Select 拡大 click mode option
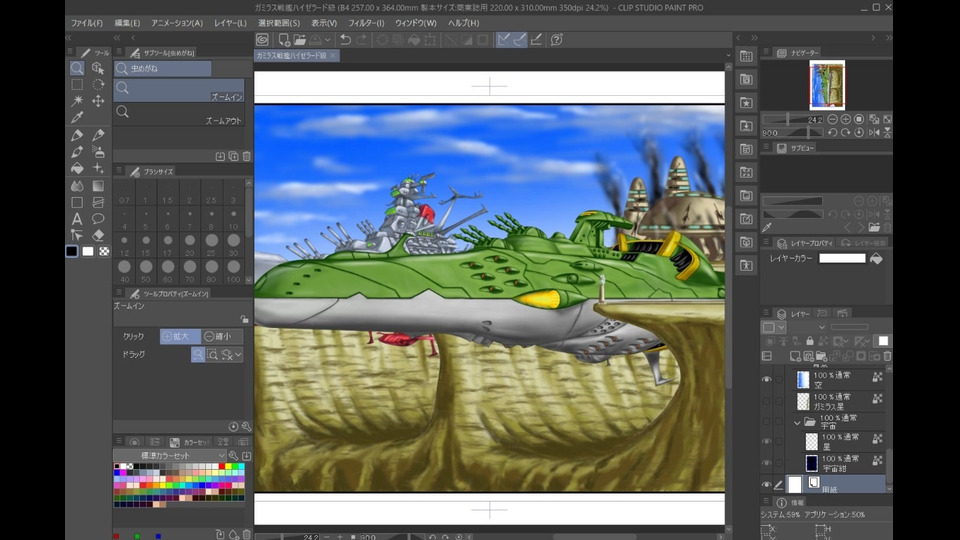This screenshot has height=540, width=960. coord(180,337)
